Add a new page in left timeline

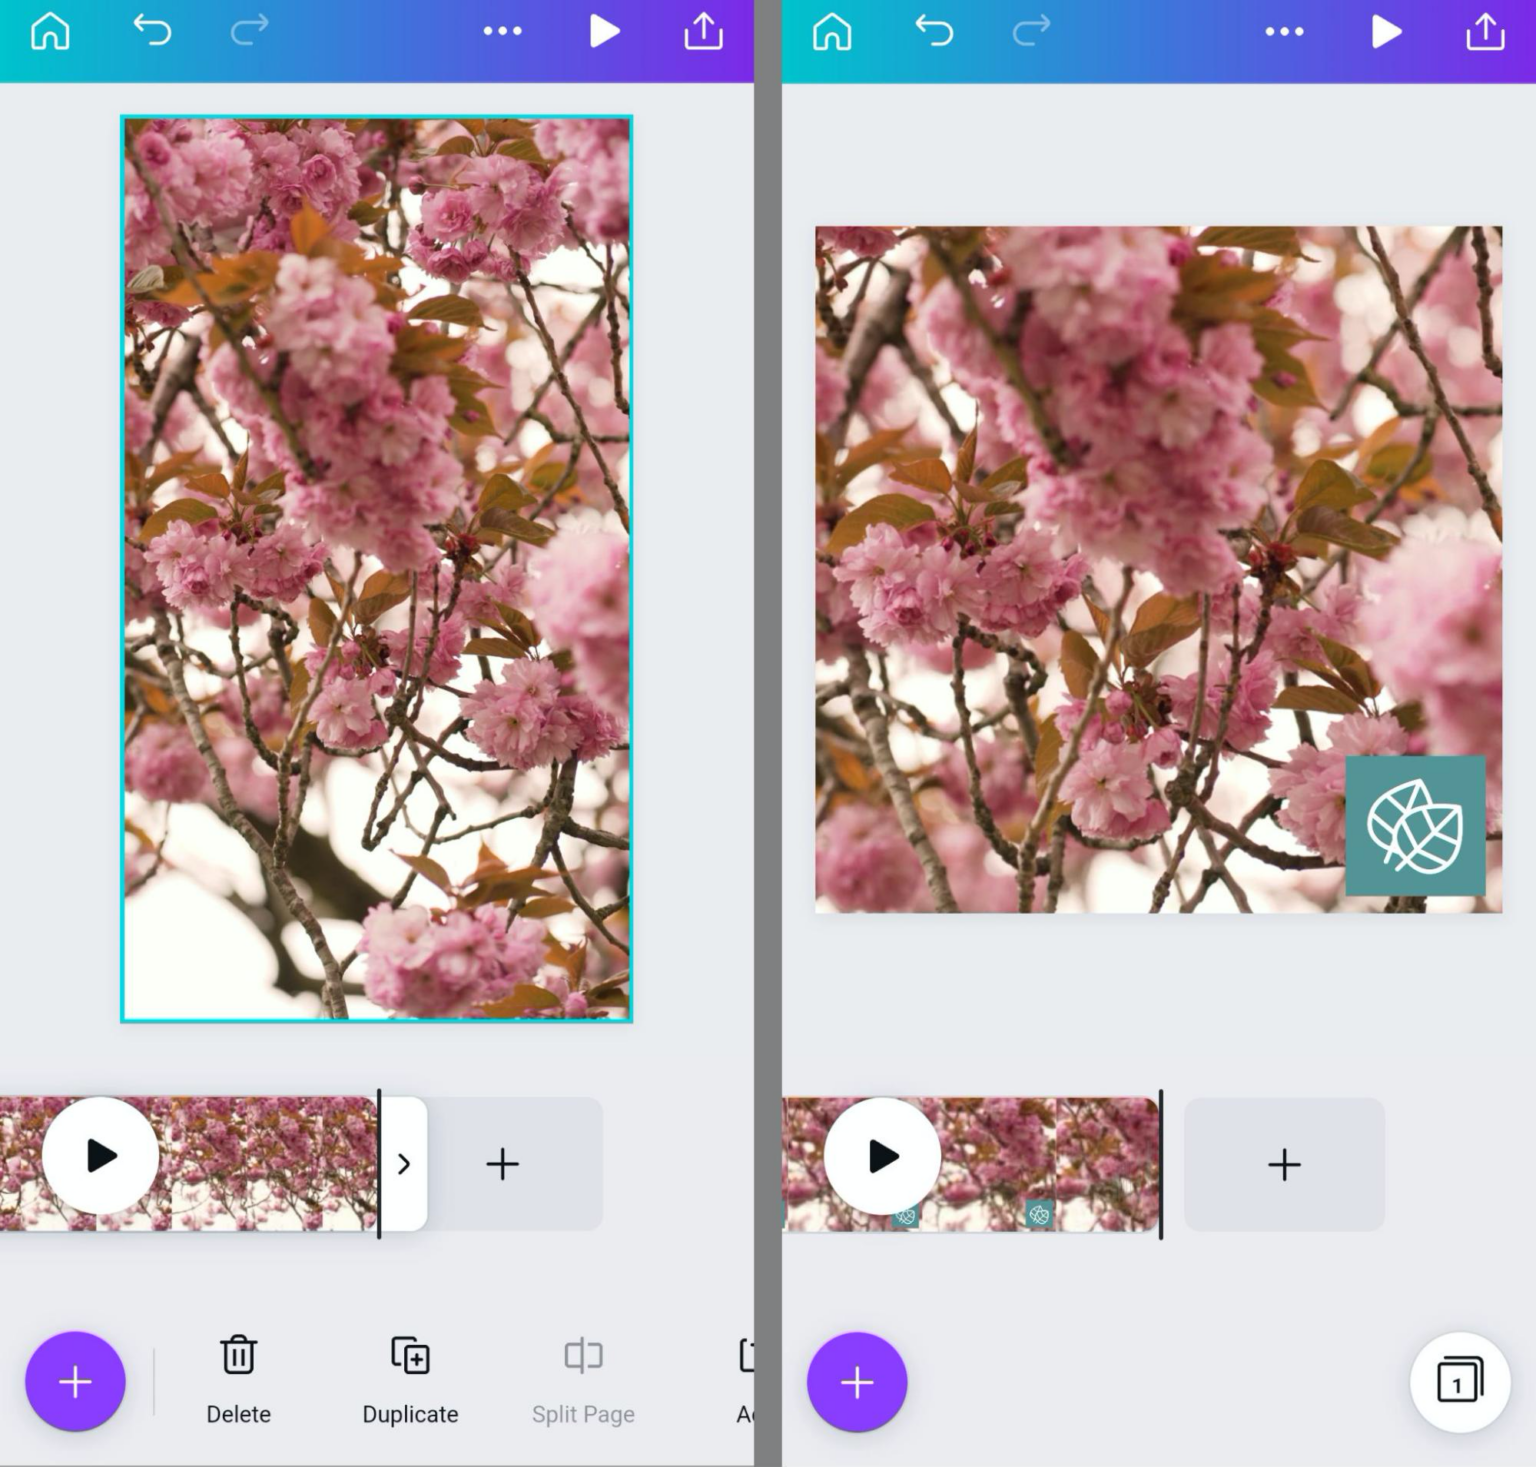(x=502, y=1164)
